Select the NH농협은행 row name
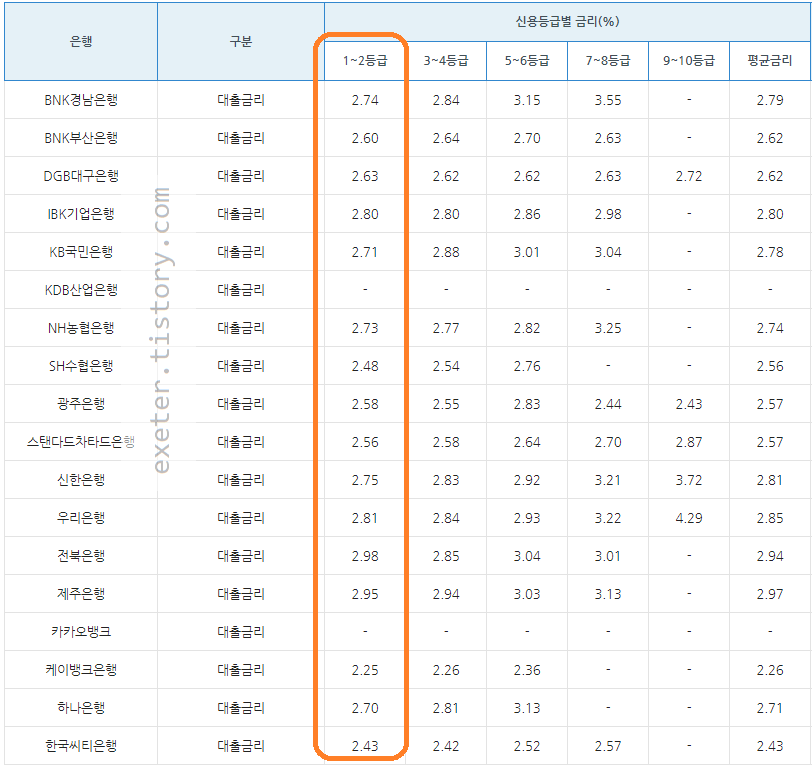The width and height of the screenshot is (812, 766). pyautogui.click(x=81, y=328)
